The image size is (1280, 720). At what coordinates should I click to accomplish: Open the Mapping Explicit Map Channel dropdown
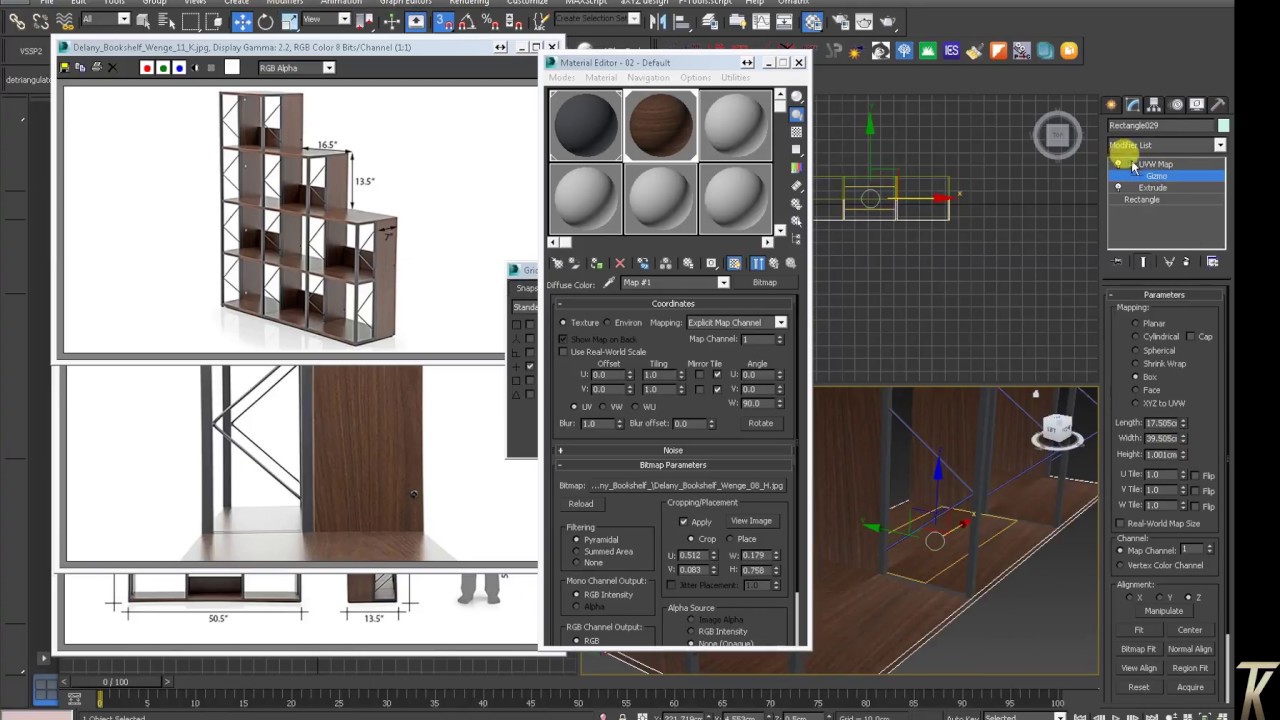pyautogui.click(x=780, y=323)
